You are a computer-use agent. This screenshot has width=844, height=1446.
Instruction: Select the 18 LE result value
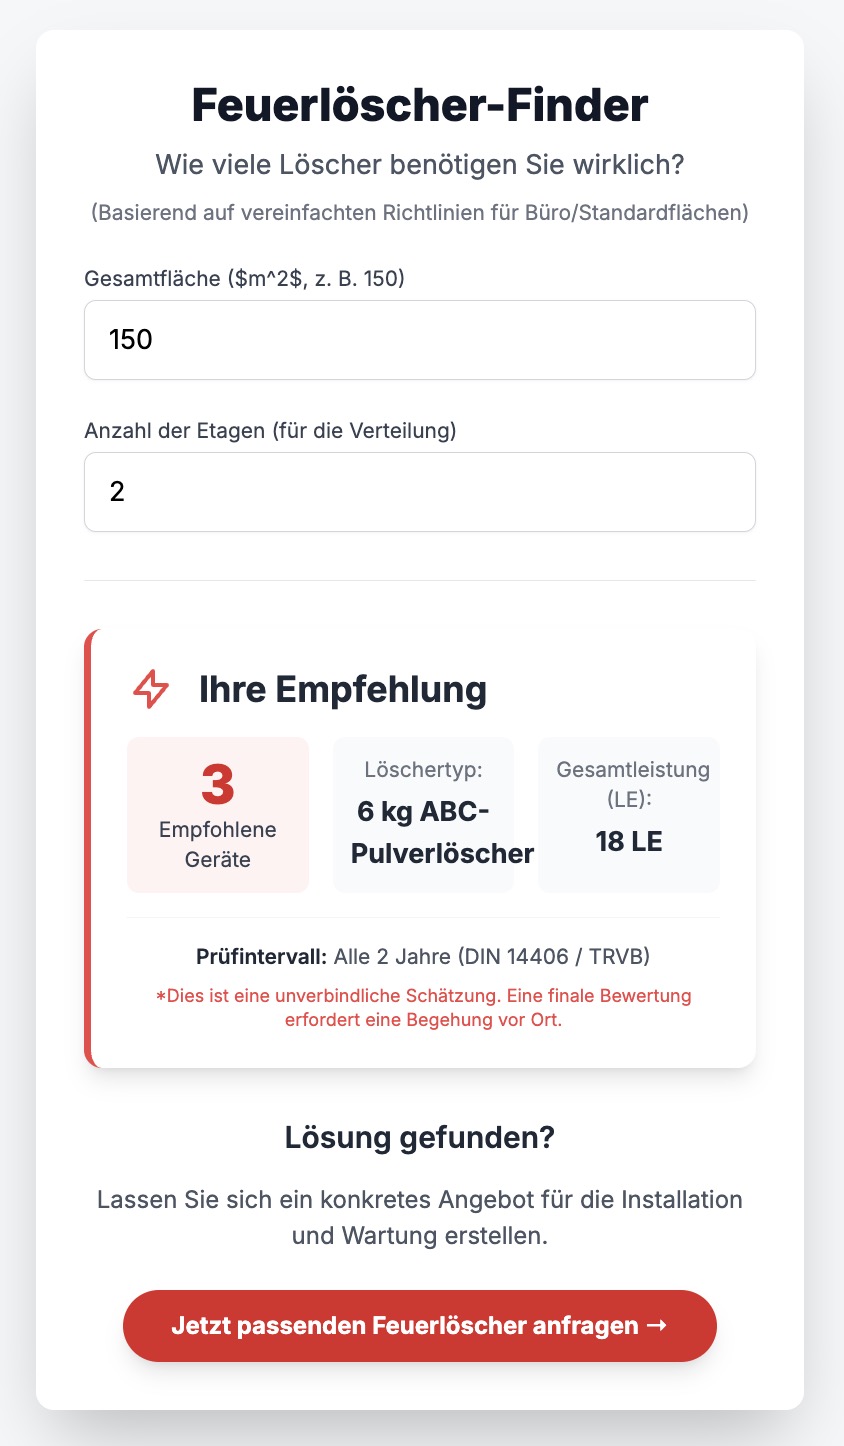click(629, 842)
